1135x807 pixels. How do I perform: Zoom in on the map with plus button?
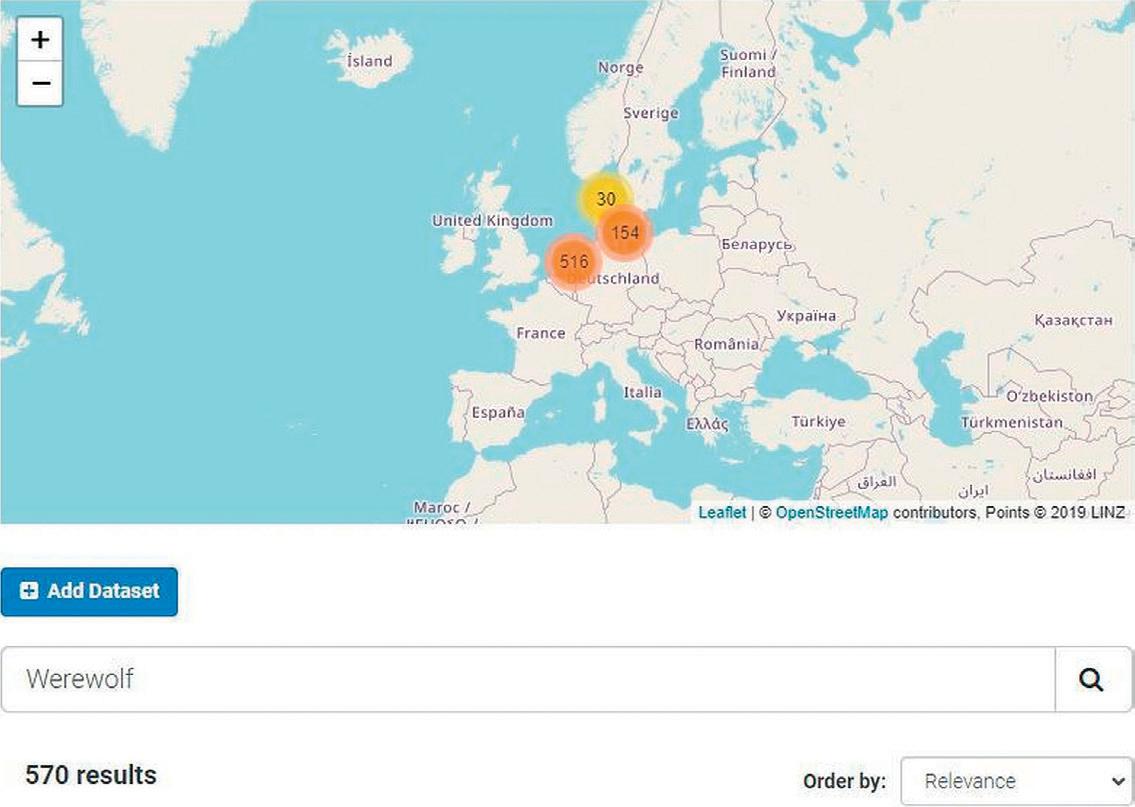pyautogui.click(x=40, y=39)
